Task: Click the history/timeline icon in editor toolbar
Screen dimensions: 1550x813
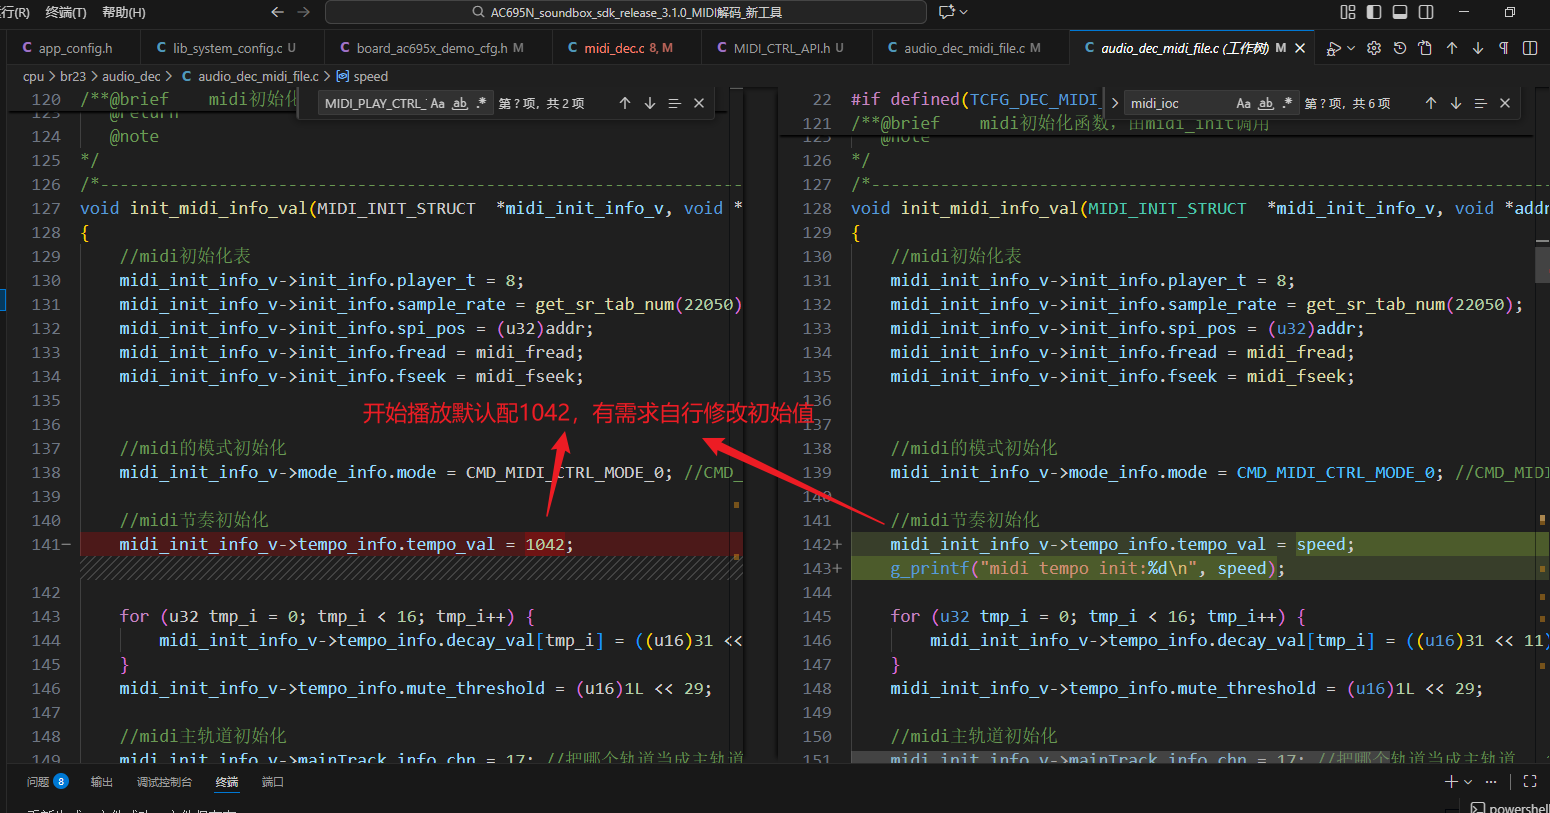Action: pos(1400,48)
